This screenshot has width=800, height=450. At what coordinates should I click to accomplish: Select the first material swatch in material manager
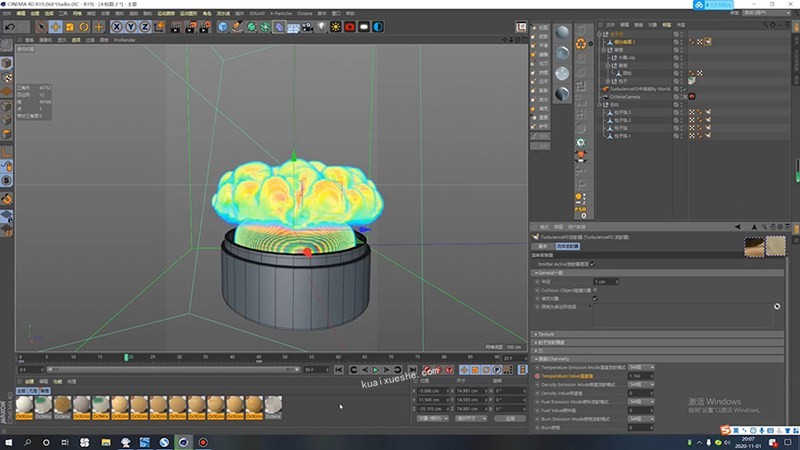tap(26, 405)
